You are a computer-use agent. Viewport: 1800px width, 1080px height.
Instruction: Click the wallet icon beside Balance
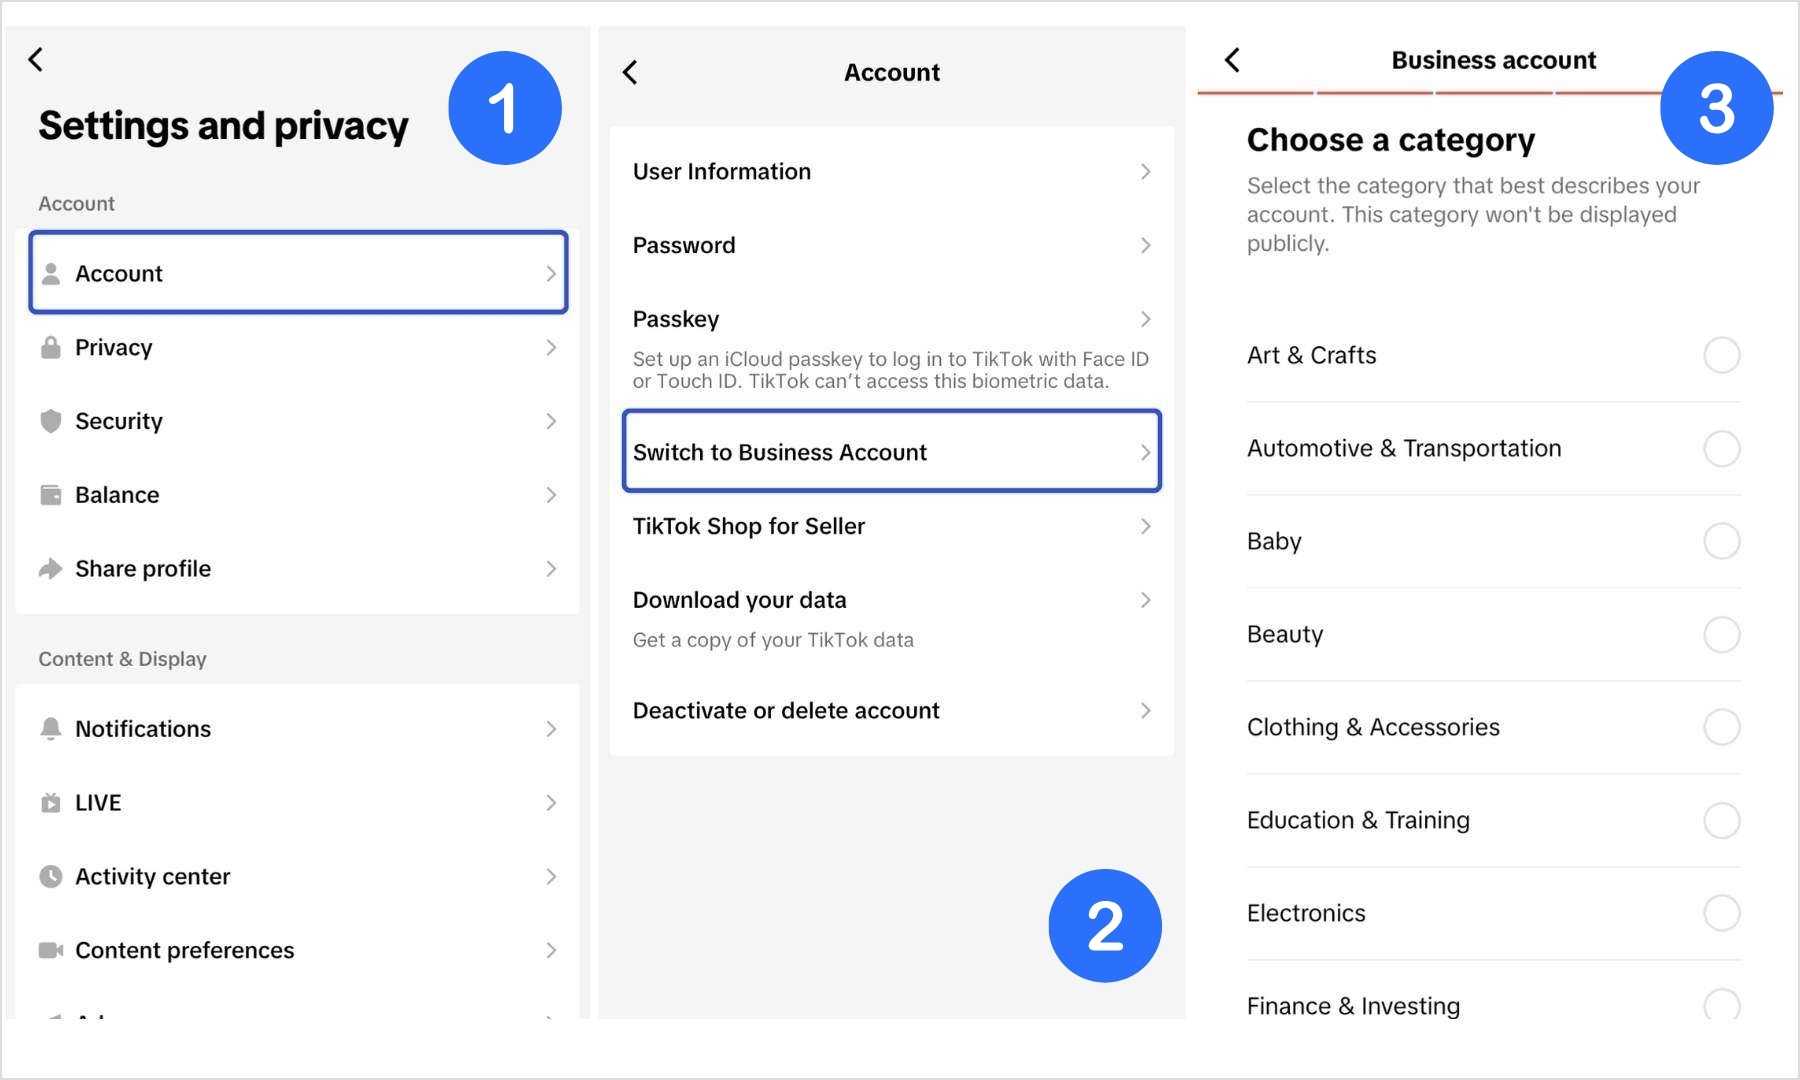(51, 495)
